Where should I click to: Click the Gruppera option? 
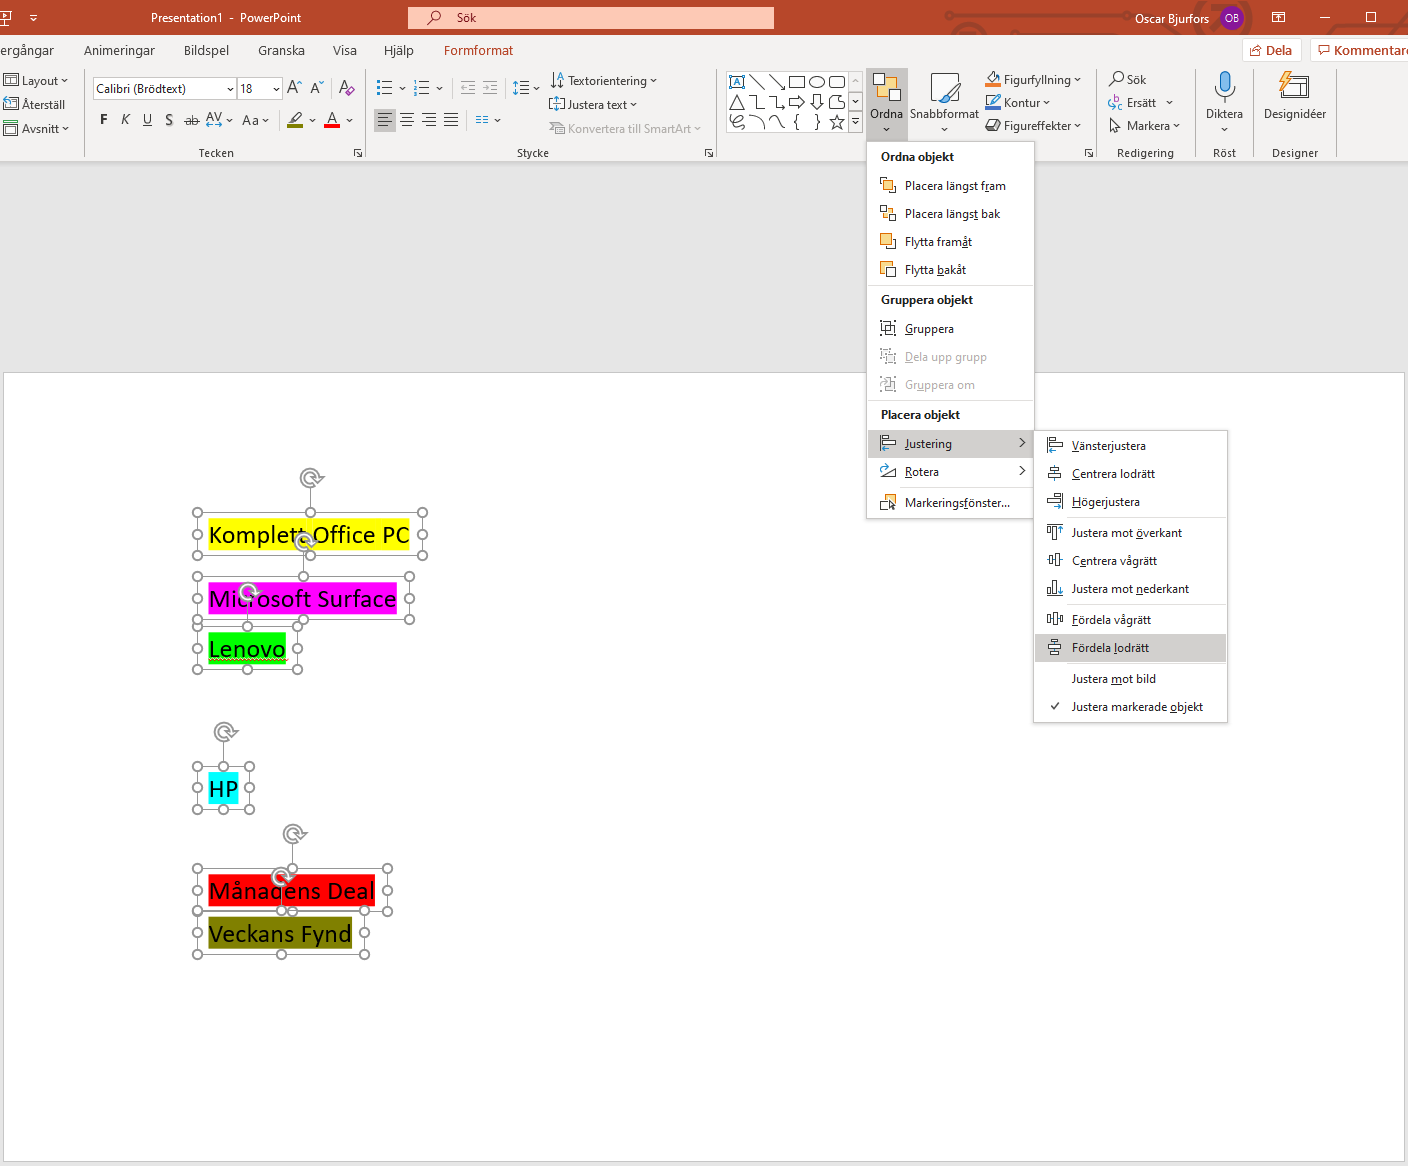coord(928,329)
